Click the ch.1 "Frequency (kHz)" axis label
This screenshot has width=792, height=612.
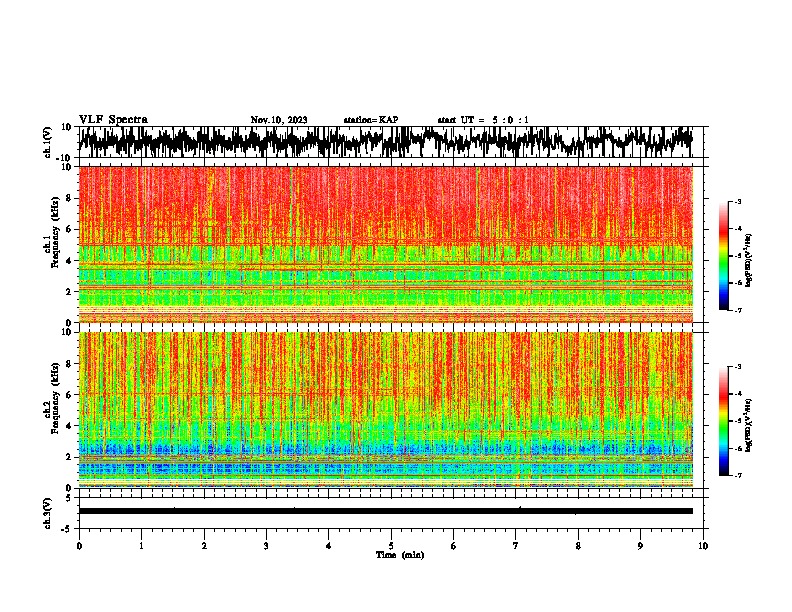click(55, 232)
